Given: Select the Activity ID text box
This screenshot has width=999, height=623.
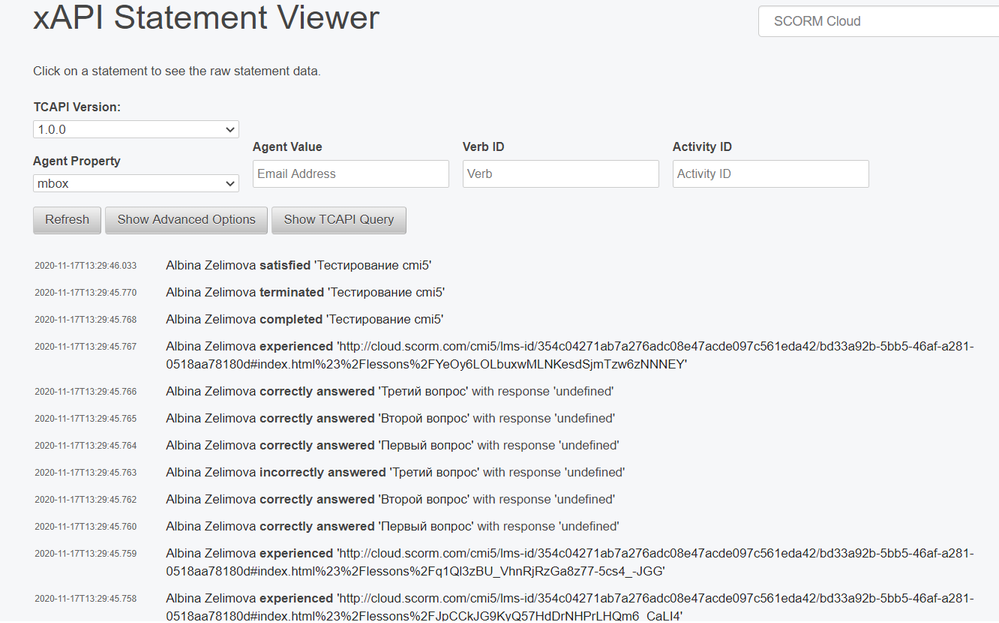Looking at the screenshot, I should [770, 174].
